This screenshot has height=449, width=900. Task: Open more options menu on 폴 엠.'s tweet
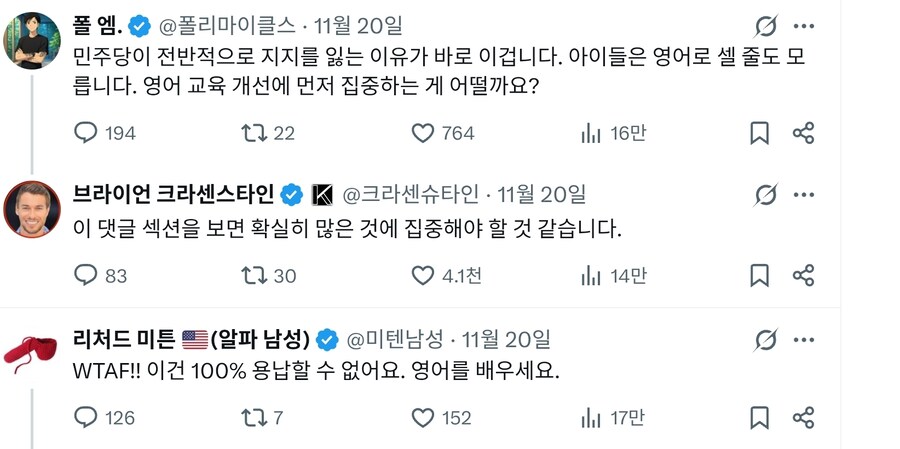804,26
